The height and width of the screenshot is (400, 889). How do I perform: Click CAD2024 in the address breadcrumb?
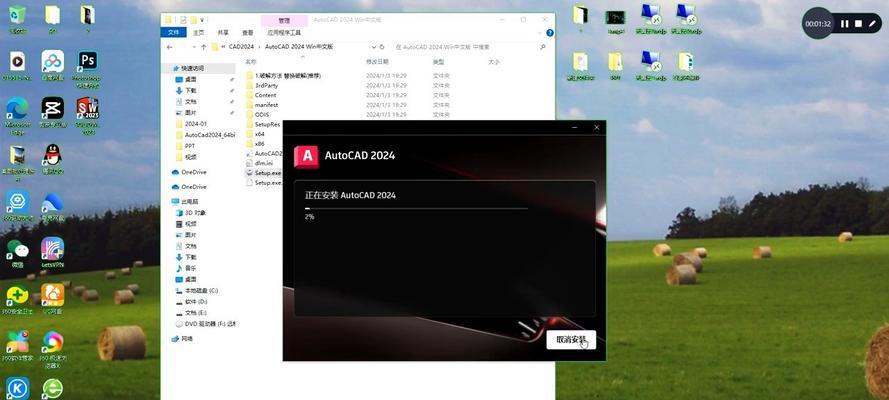(x=242, y=46)
